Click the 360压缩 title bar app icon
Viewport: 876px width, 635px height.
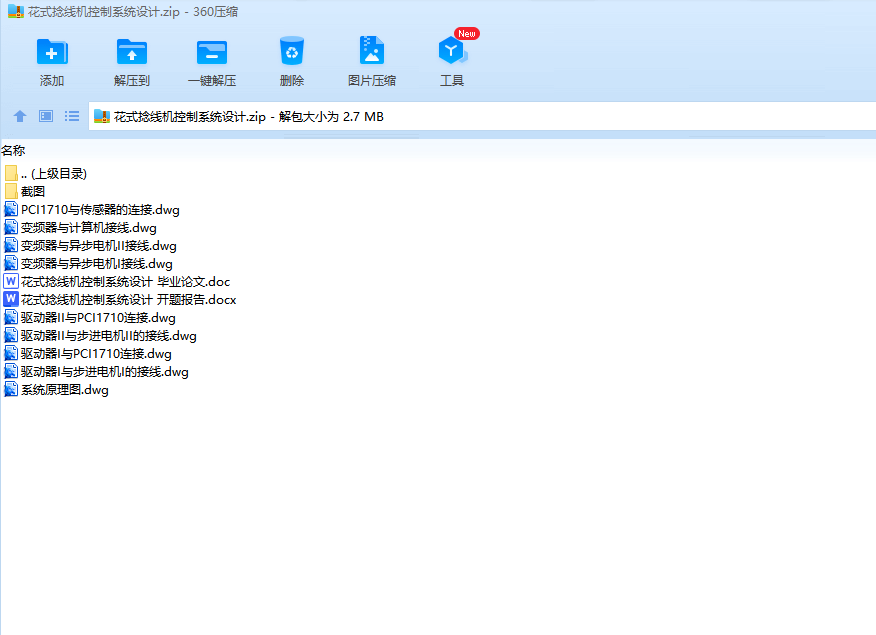[16, 11]
